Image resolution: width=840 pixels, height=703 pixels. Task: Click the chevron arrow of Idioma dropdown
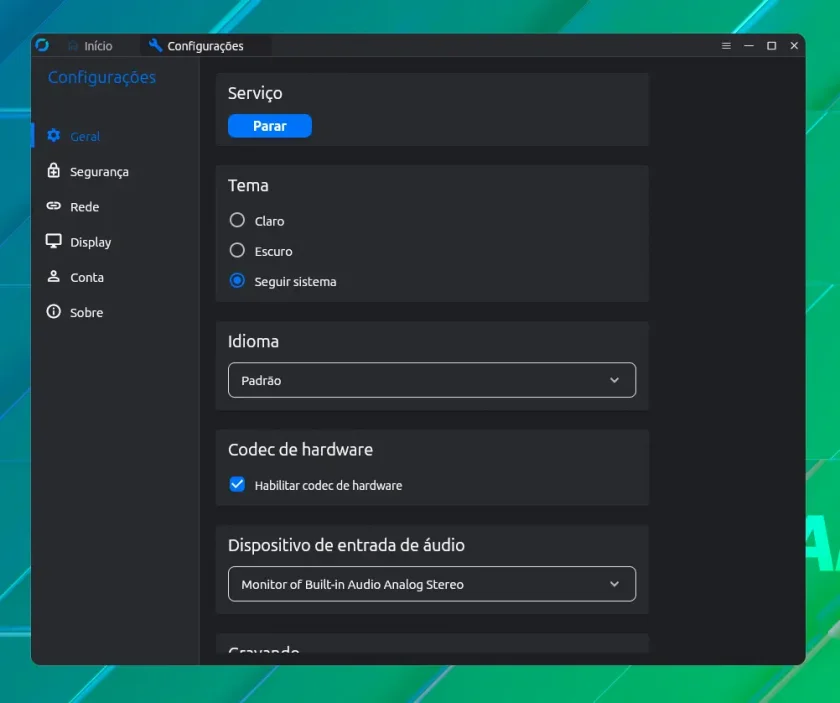click(614, 380)
